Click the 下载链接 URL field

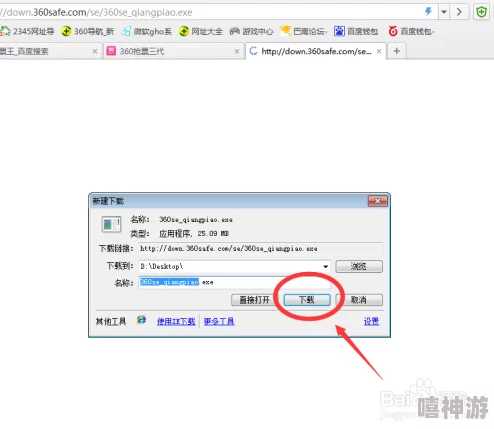261,249
